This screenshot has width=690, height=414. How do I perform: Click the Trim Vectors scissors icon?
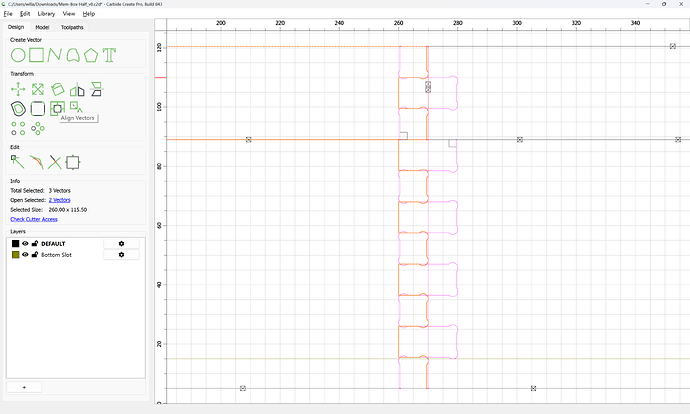click(55, 162)
